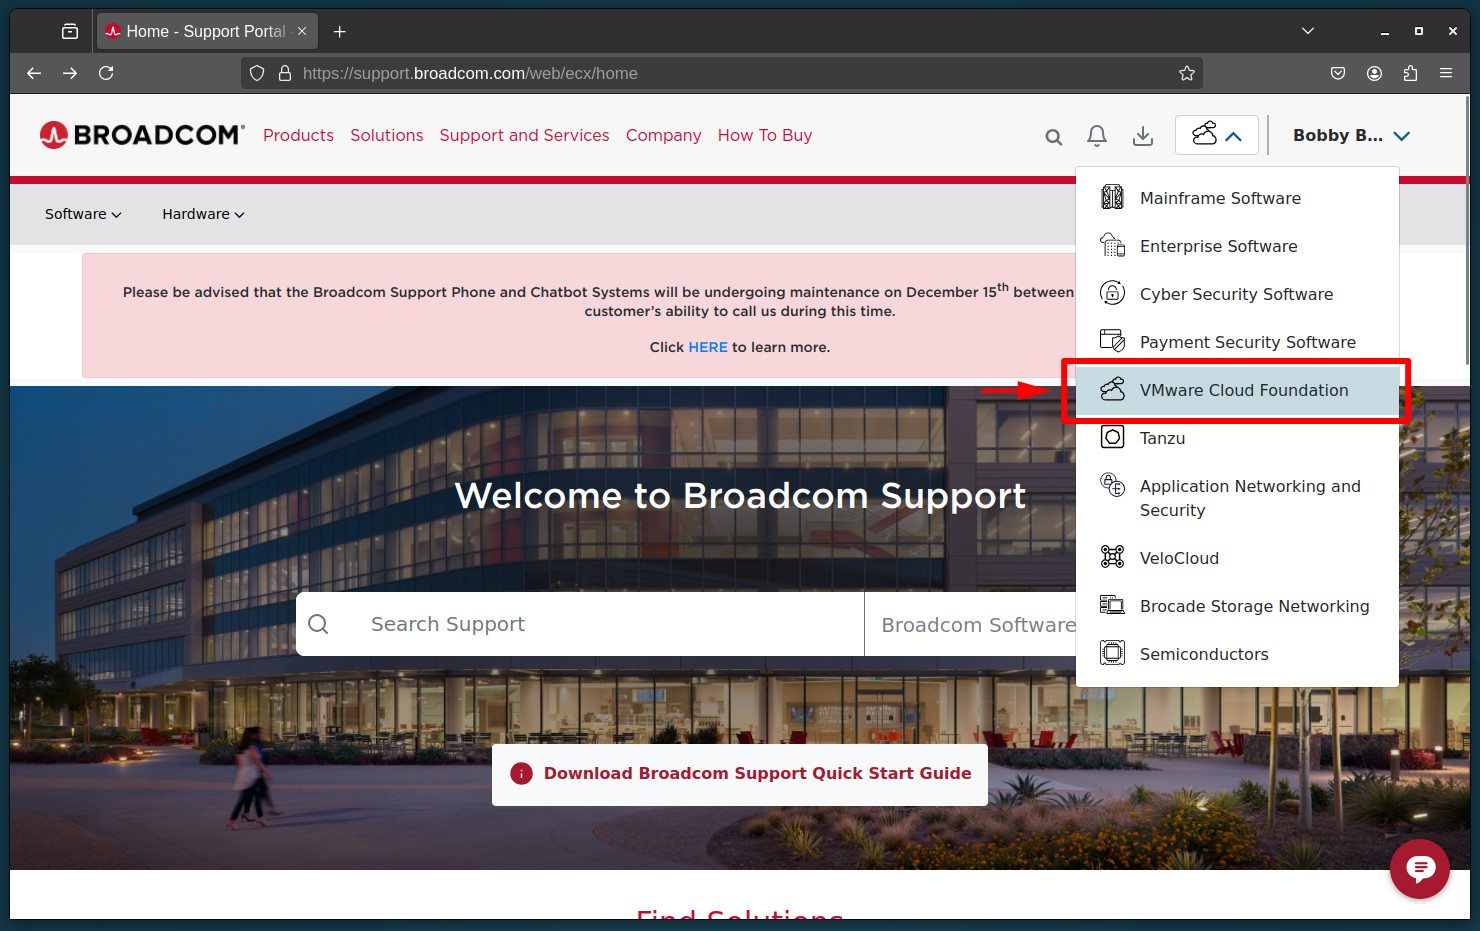Open Support and Services link
Image resolution: width=1480 pixels, height=931 pixels.
pyautogui.click(x=524, y=135)
